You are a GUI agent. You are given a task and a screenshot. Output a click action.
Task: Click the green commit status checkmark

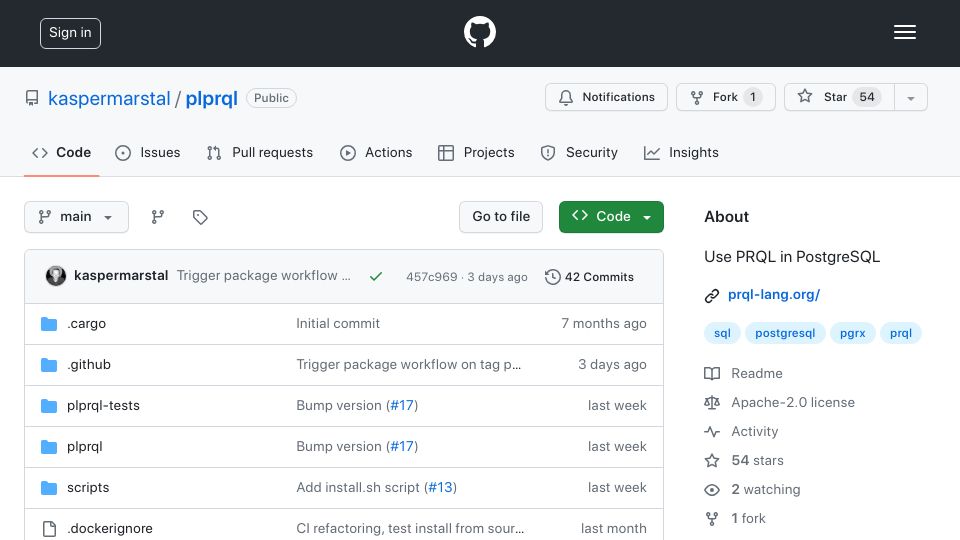click(376, 277)
